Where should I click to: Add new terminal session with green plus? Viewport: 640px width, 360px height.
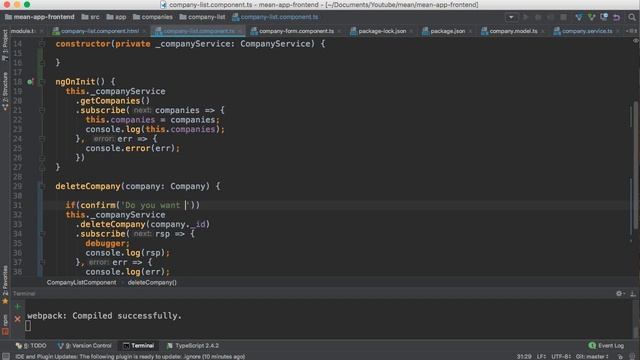(17, 306)
